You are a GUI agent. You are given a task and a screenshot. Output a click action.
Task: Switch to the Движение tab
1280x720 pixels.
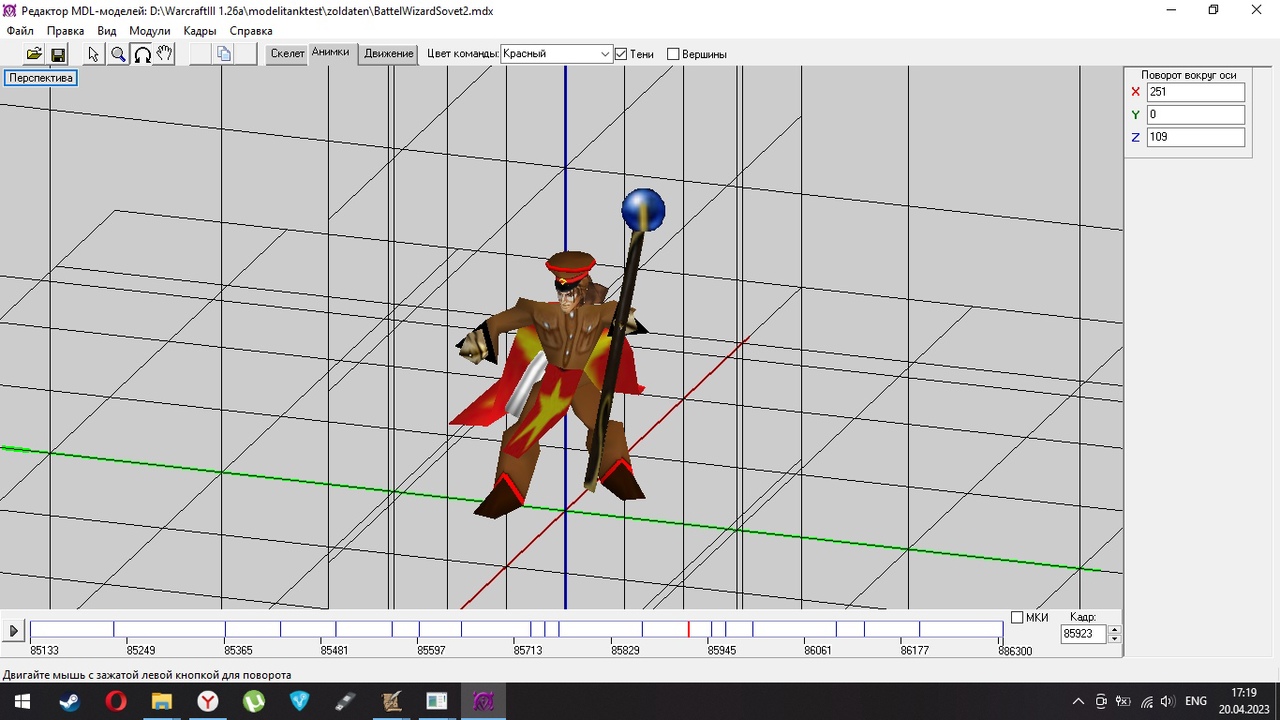pos(389,54)
